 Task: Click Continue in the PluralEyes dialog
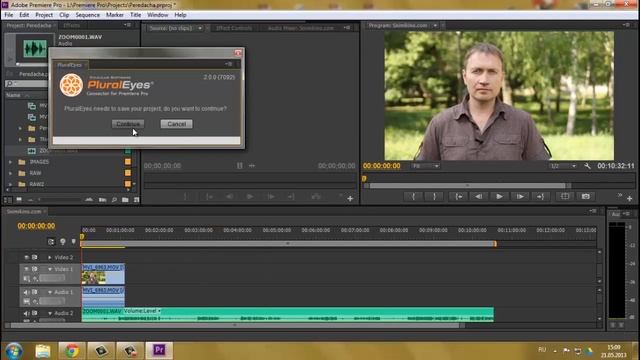click(128, 124)
